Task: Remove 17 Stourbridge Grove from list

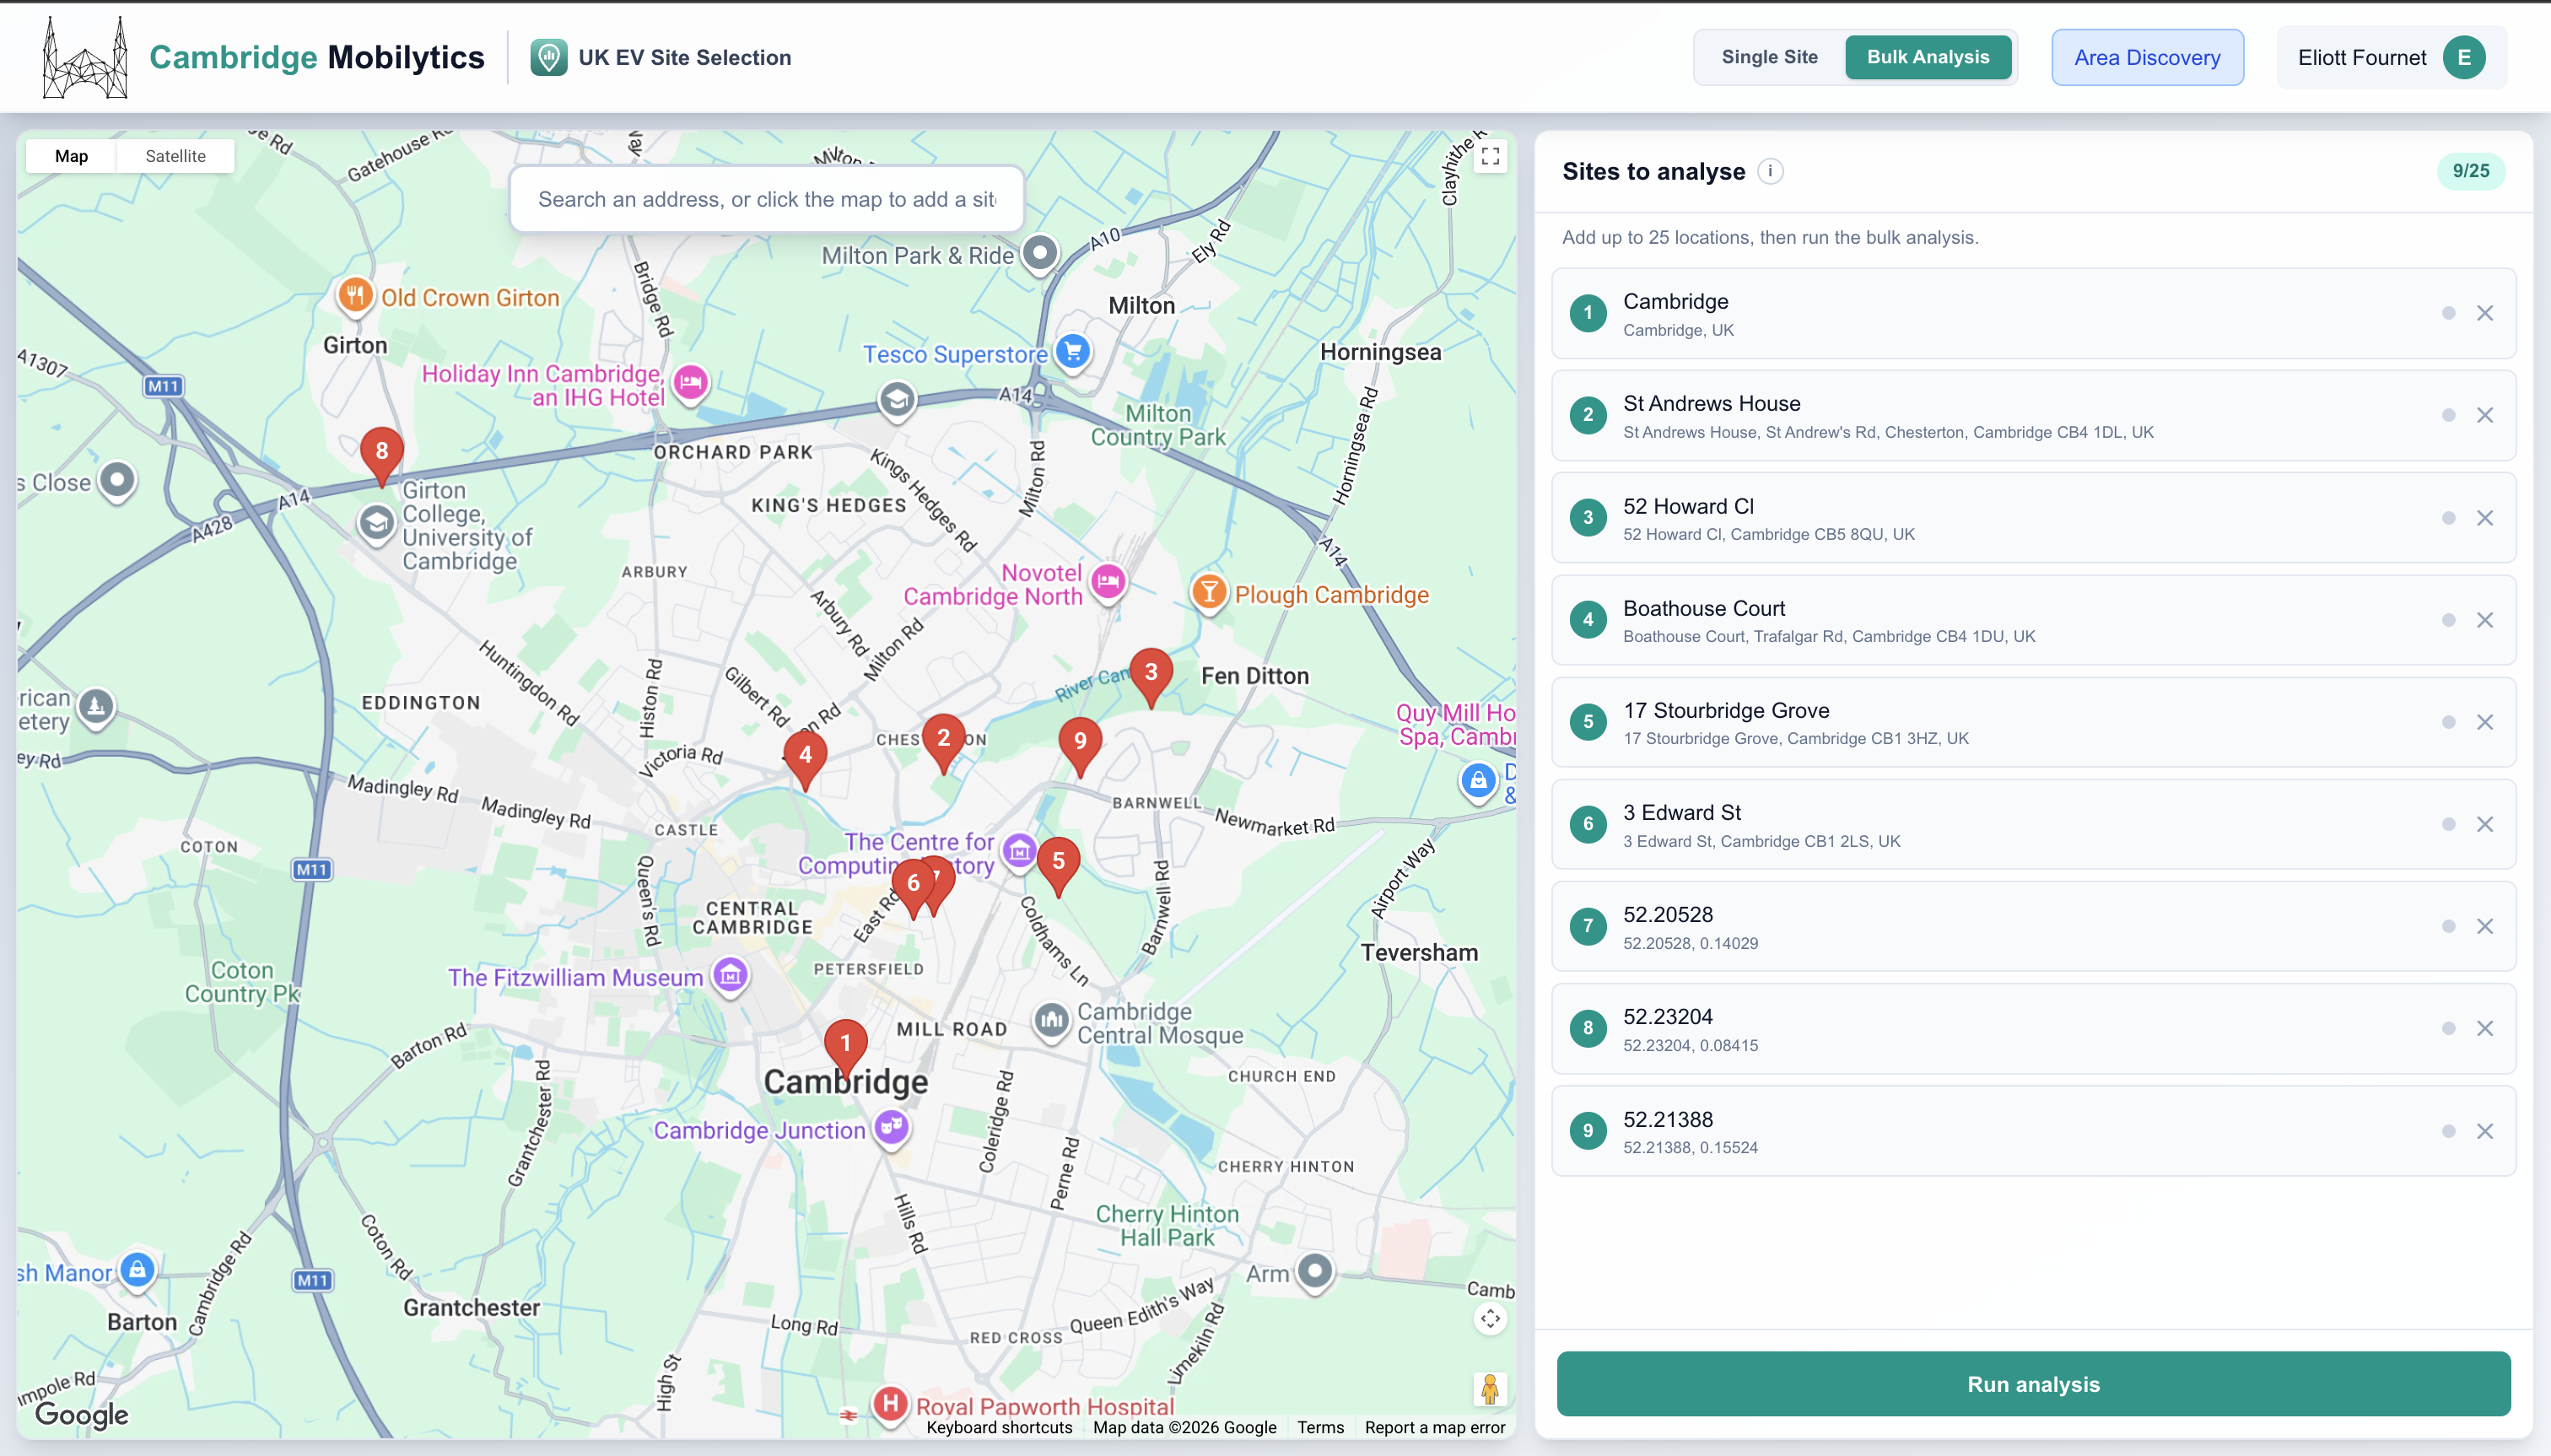Action: click(2485, 722)
